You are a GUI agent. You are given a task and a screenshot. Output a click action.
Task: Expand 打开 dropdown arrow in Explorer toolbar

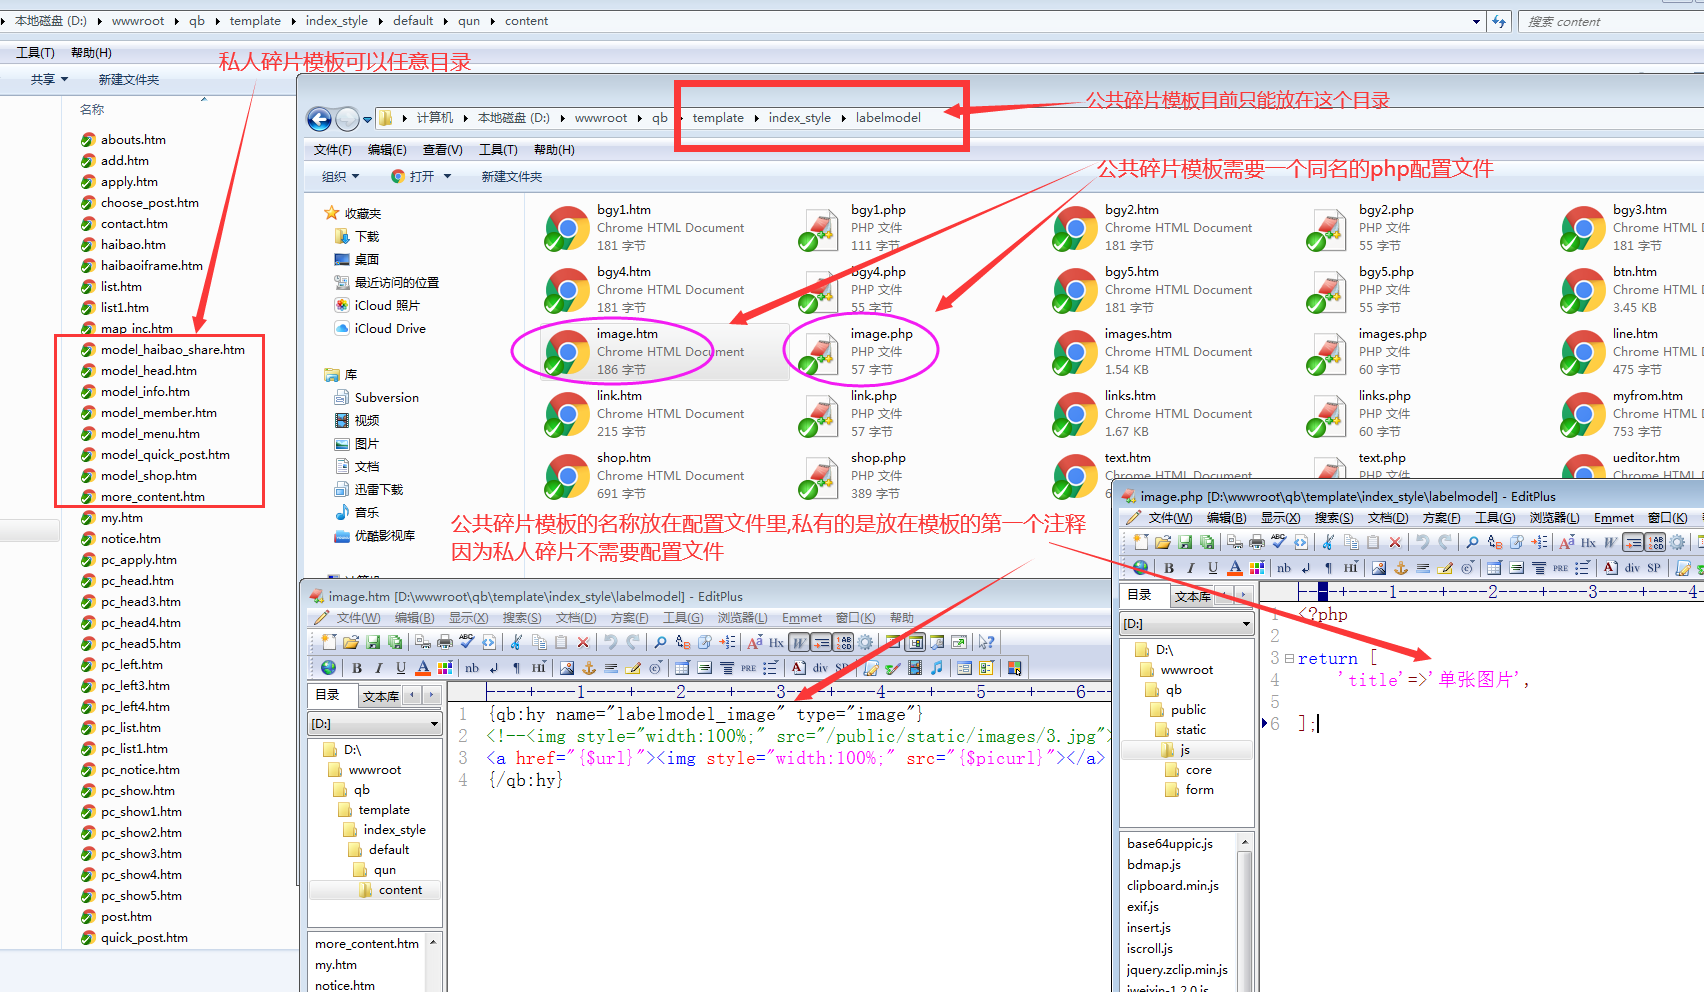click(x=448, y=176)
